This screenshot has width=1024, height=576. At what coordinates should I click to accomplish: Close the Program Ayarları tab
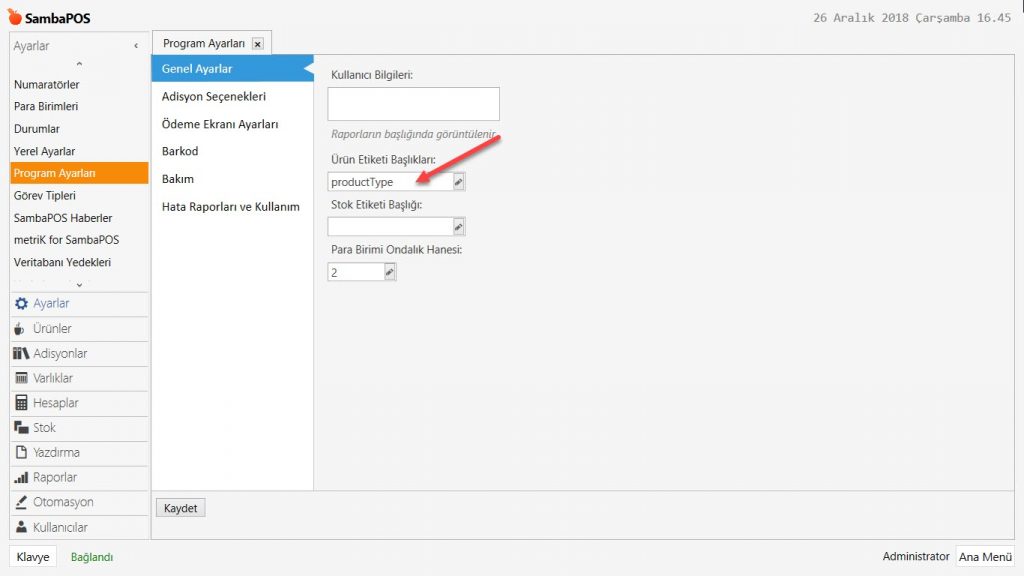click(x=258, y=44)
